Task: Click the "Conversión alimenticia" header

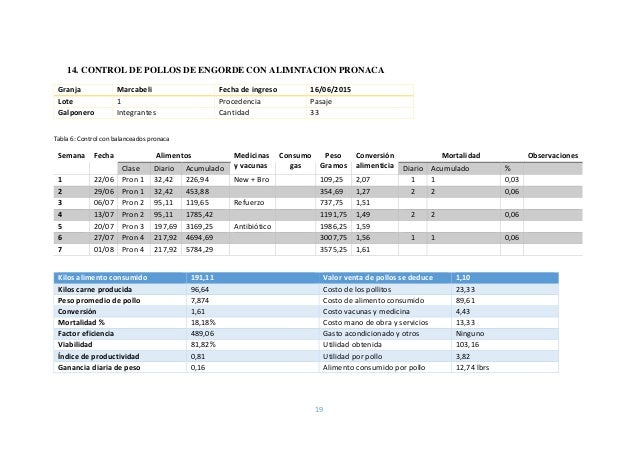Action: tap(375, 161)
